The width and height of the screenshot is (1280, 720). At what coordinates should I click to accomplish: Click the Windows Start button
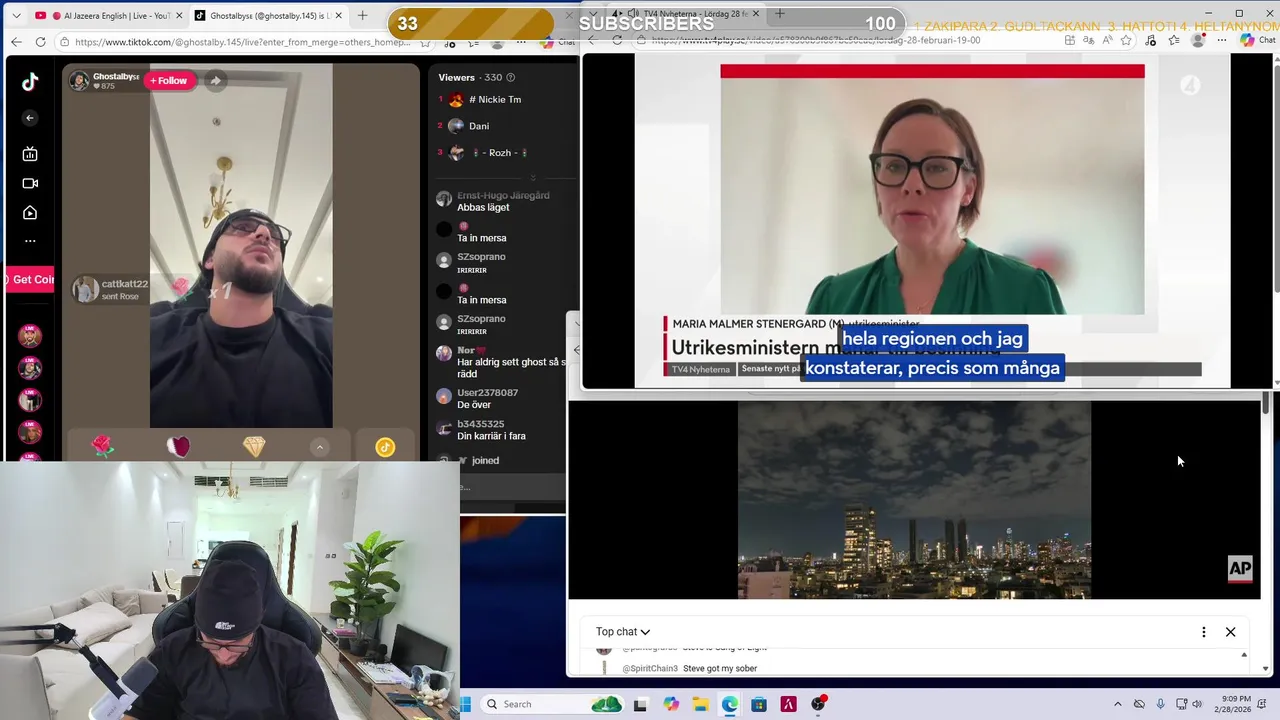coord(466,704)
